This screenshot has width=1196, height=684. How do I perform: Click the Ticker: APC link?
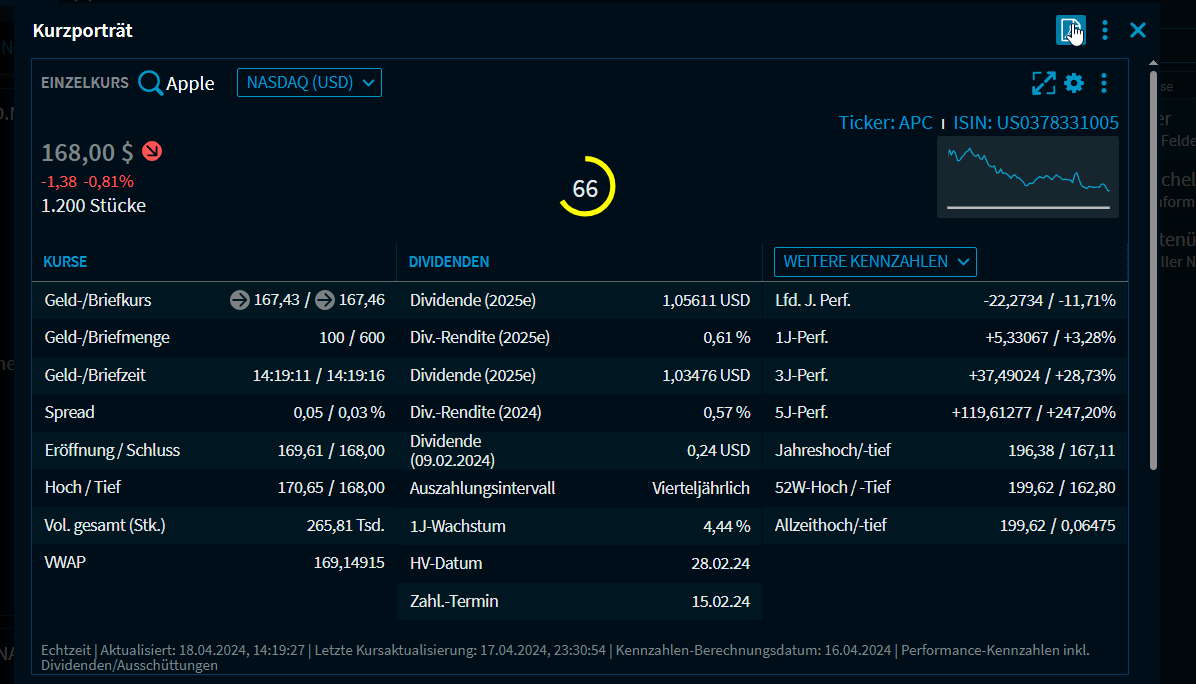point(885,123)
